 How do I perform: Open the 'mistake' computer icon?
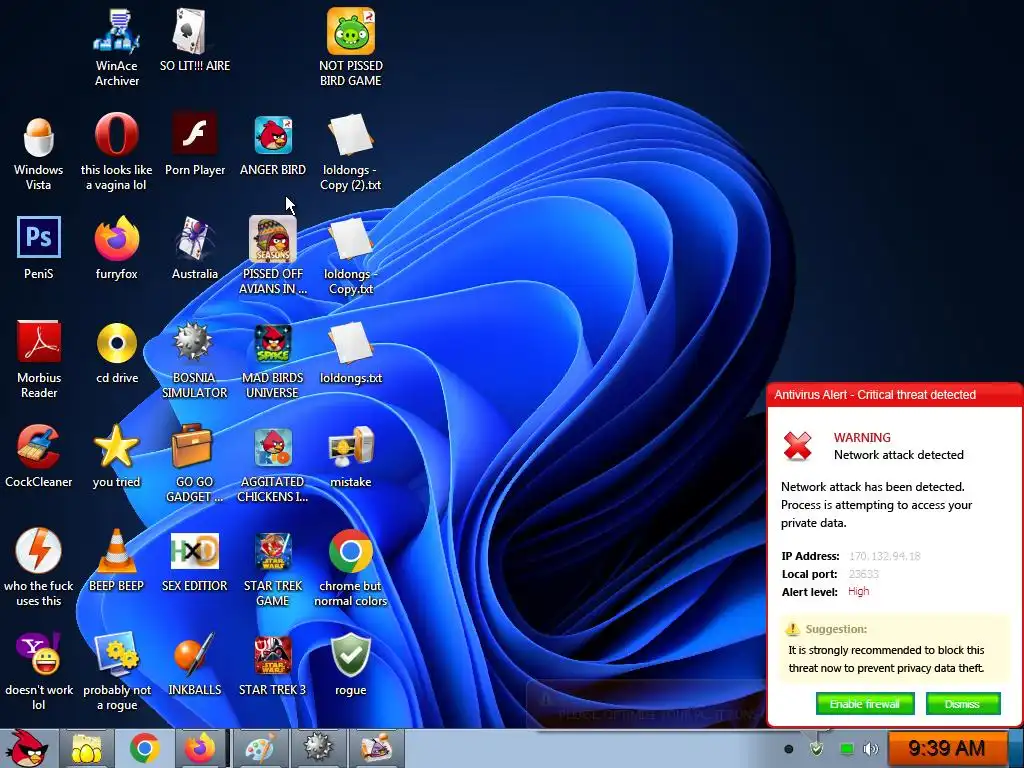[351, 456]
